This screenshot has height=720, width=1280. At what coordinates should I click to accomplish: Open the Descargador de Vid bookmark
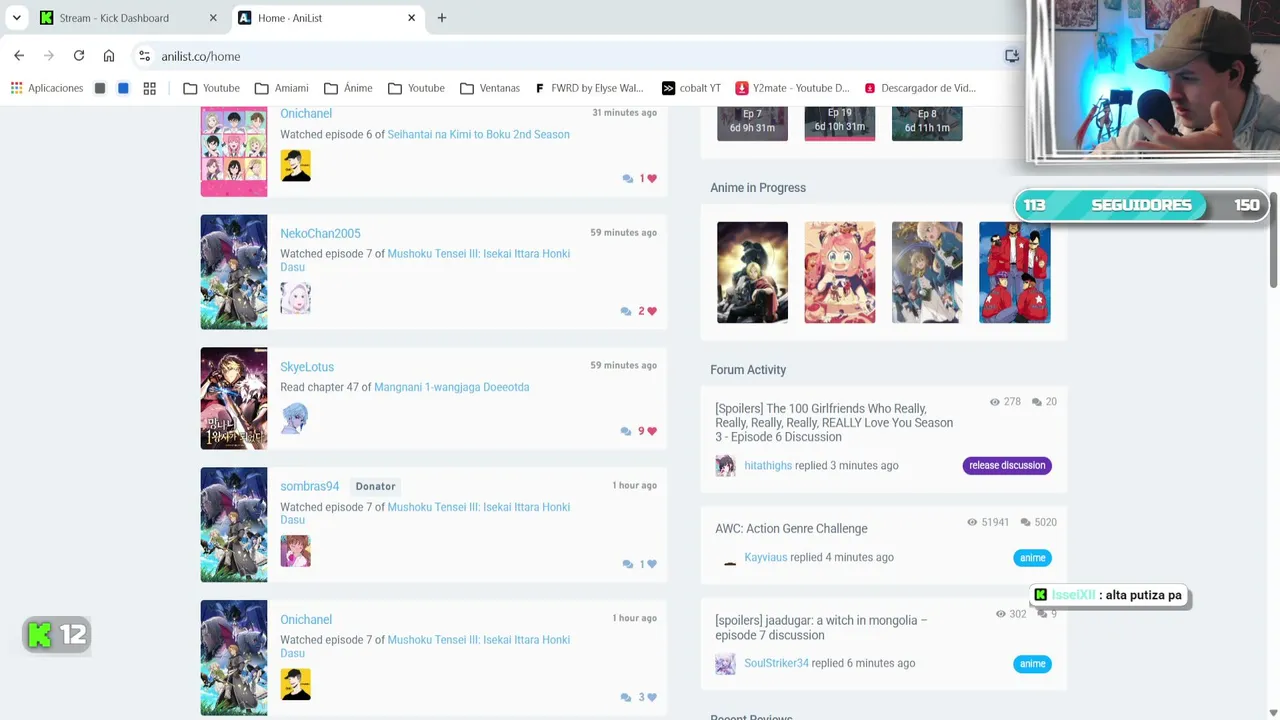(920, 88)
